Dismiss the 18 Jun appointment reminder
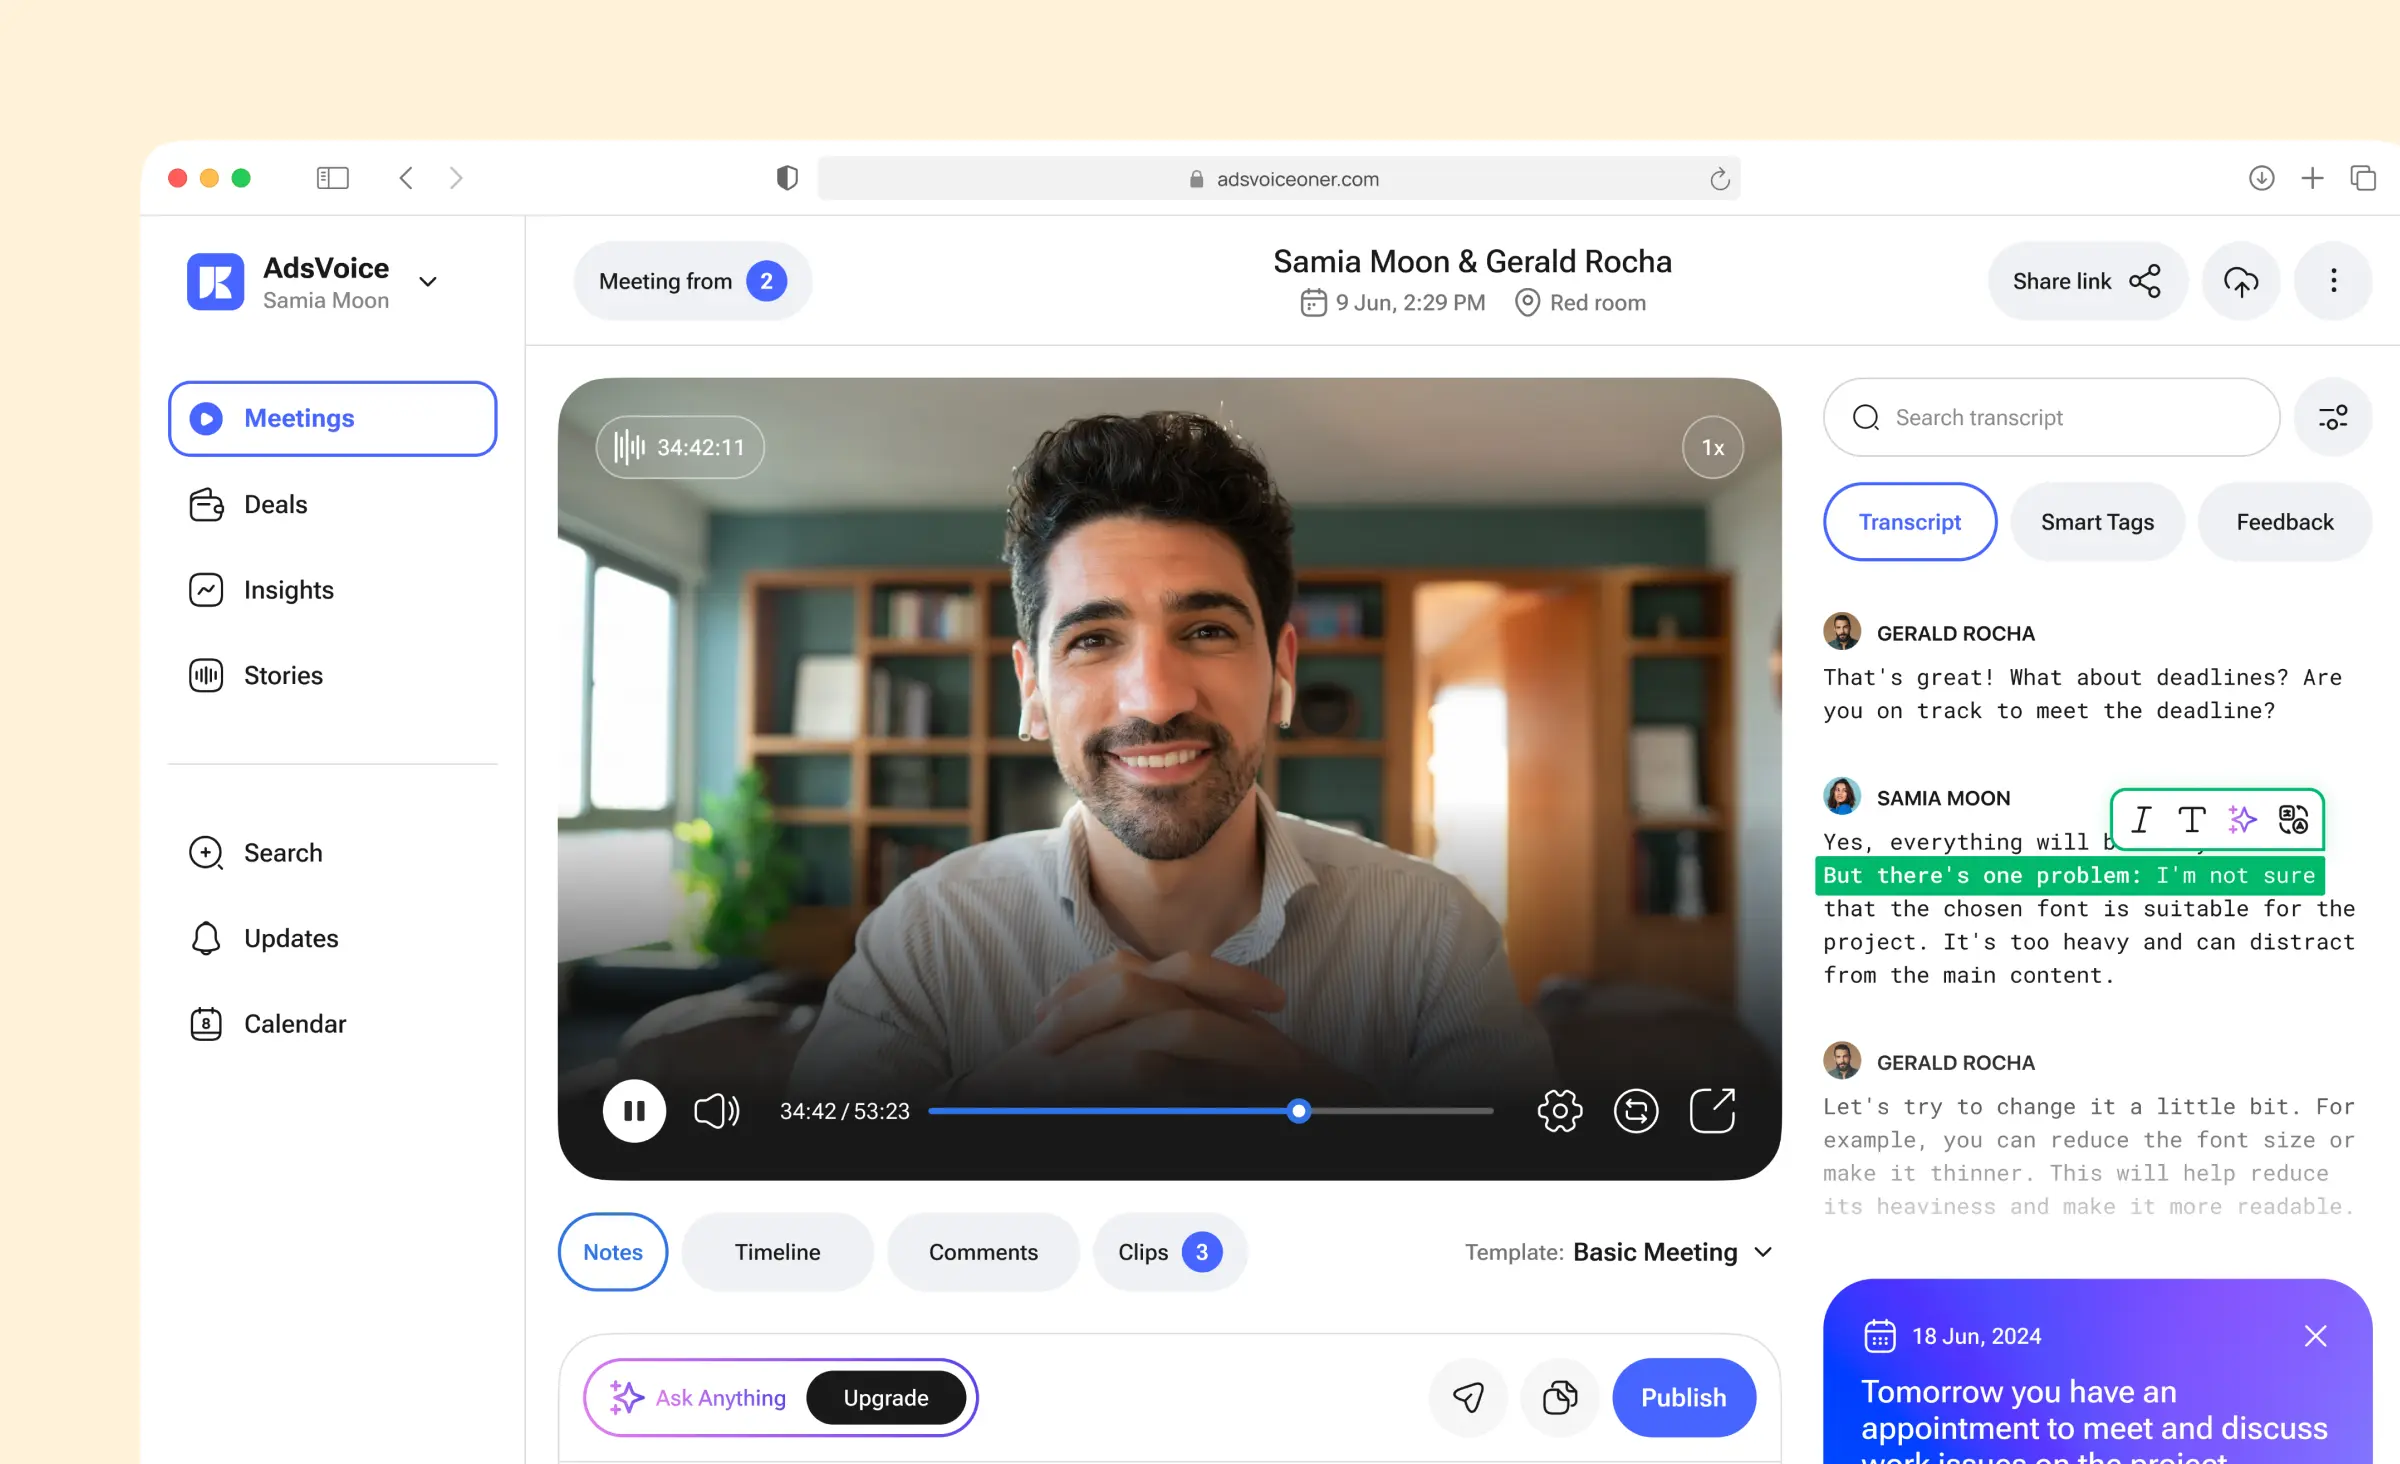Viewport: 2400px width, 1464px height. [x=2316, y=1335]
